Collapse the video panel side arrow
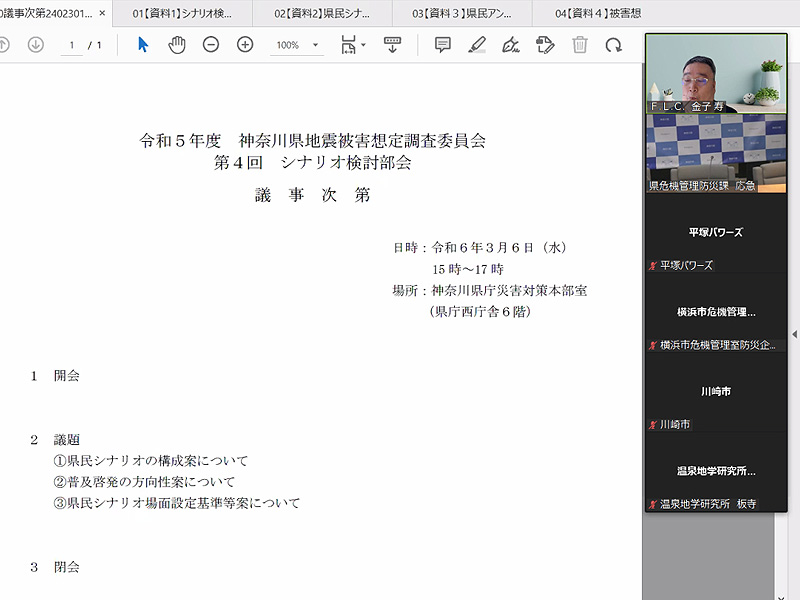This screenshot has height=600, width=800. pos(794,334)
